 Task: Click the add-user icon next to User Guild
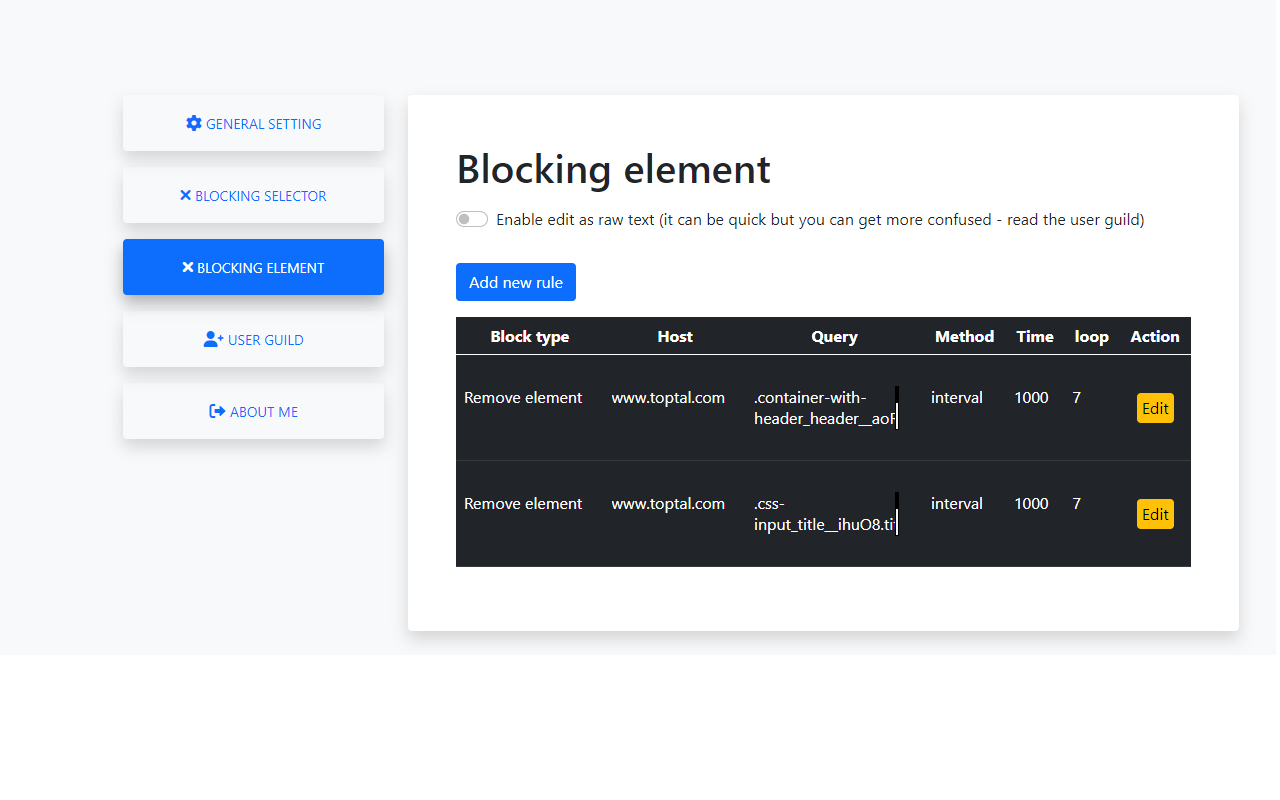pos(212,338)
